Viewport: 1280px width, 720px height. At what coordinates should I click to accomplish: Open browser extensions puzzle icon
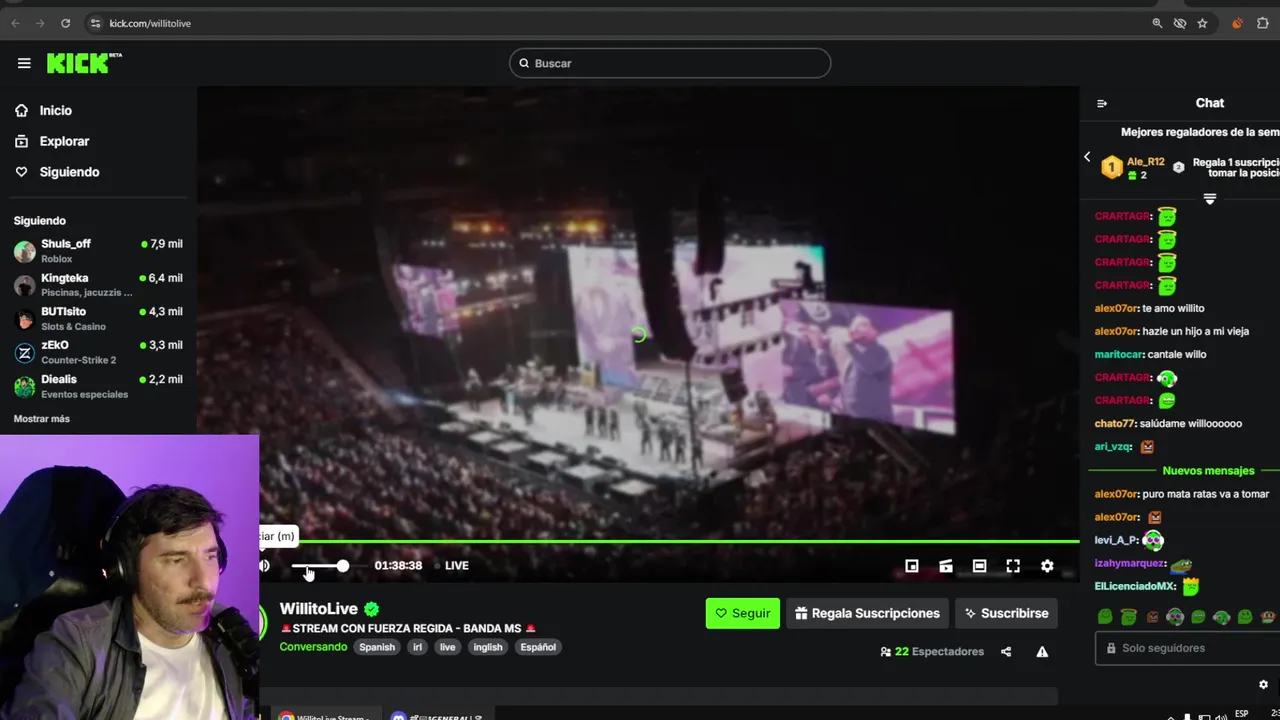click(x=1263, y=23)
